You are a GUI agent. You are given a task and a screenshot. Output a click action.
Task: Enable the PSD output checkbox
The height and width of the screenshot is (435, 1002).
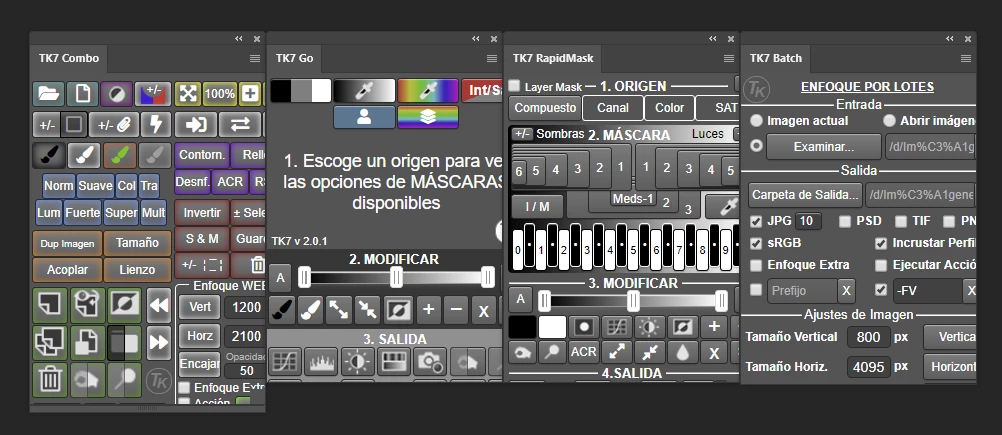coord(845,222)
